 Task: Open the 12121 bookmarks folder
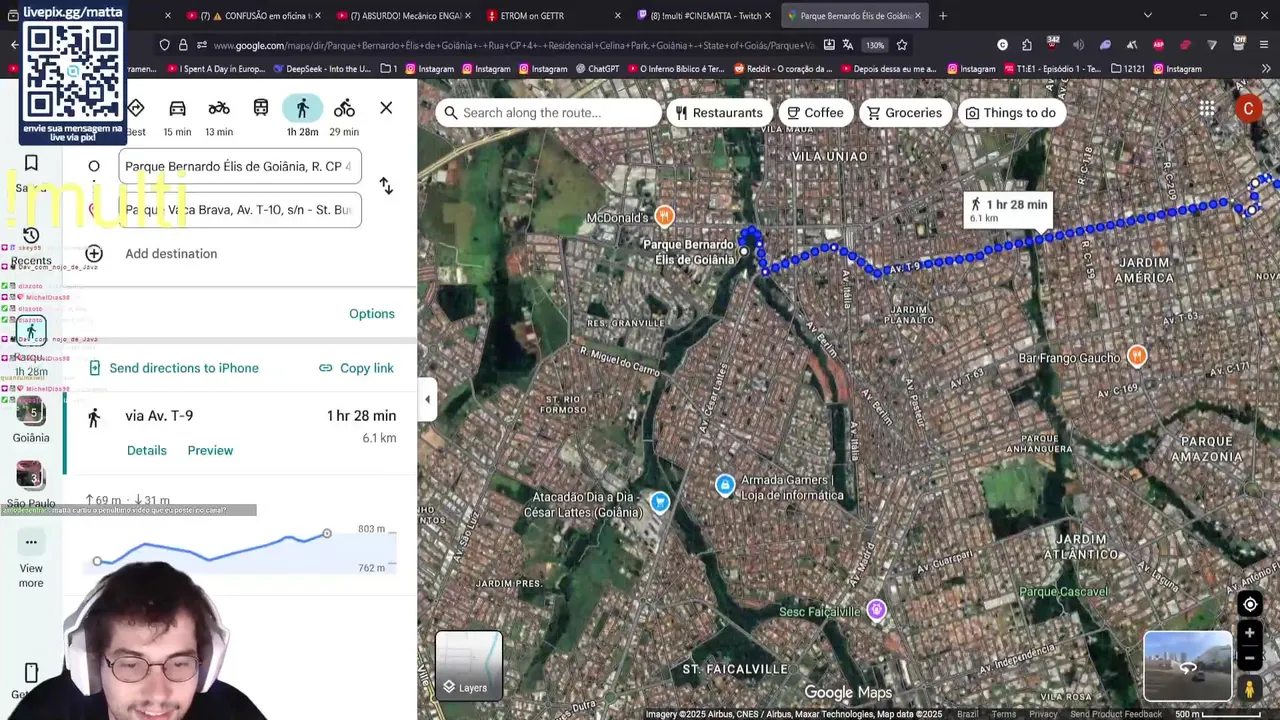click(x=1127, y=69)
